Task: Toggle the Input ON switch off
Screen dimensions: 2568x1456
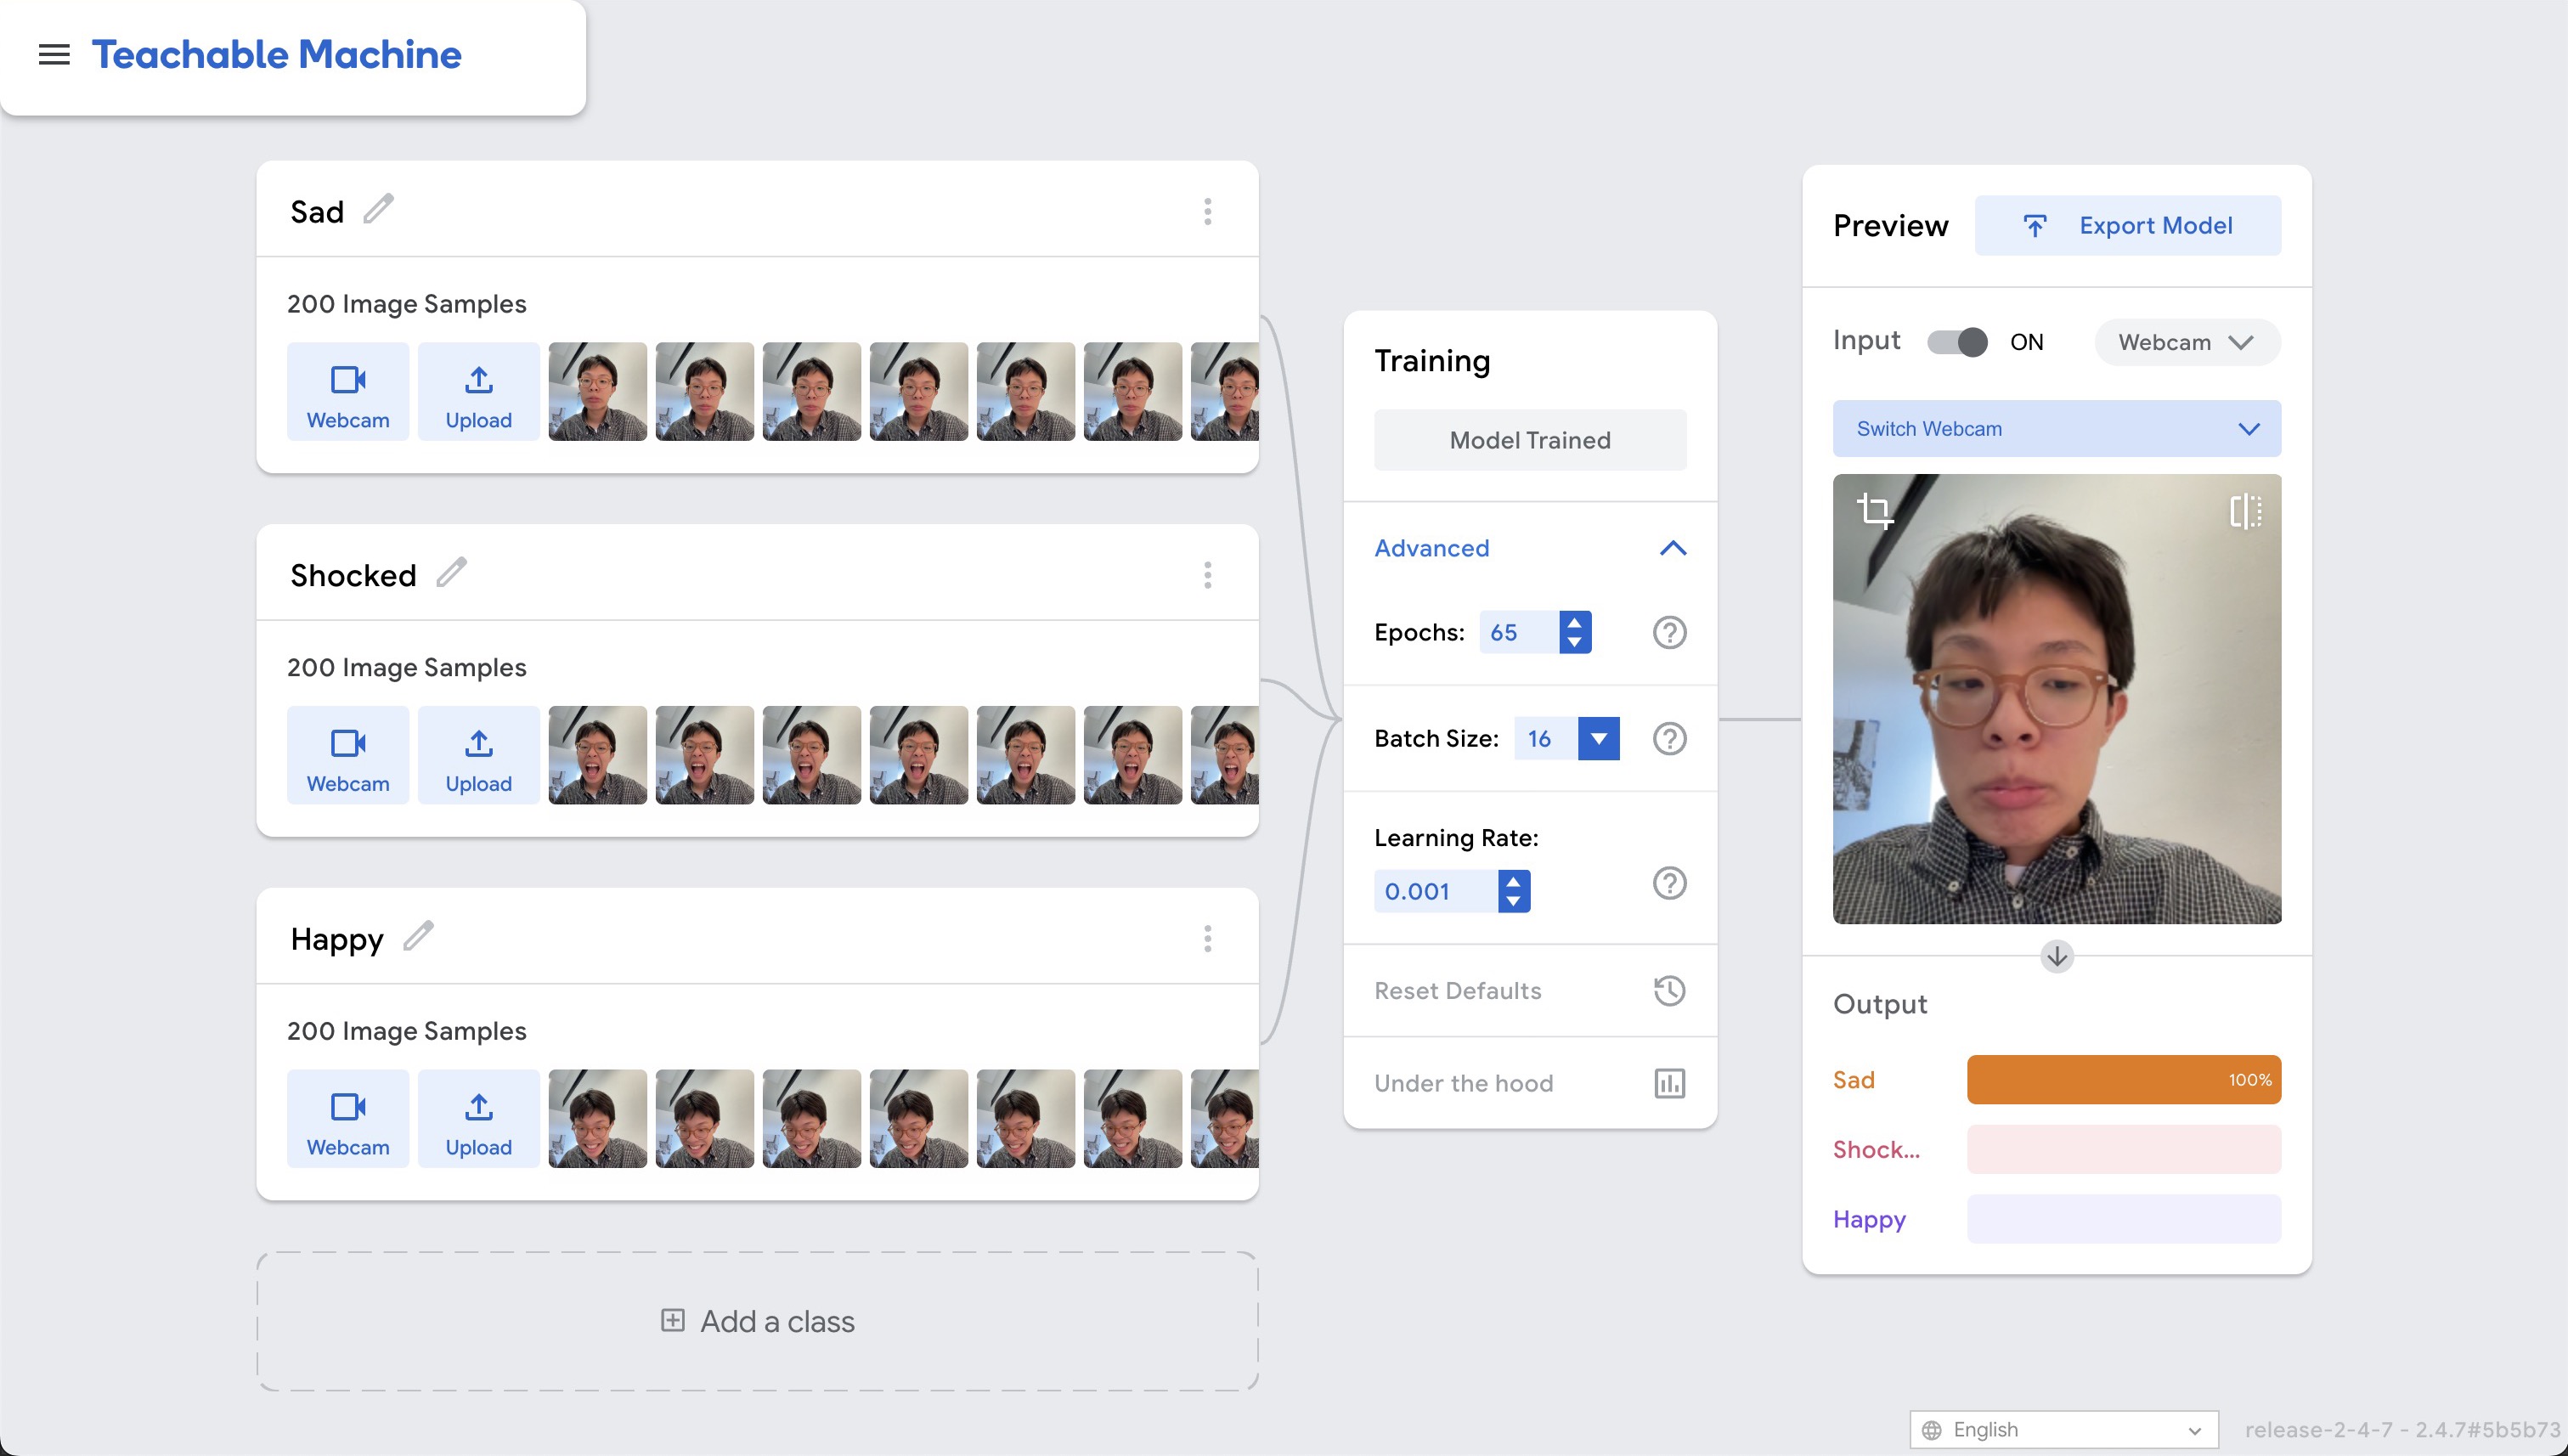Action: 1957,342
